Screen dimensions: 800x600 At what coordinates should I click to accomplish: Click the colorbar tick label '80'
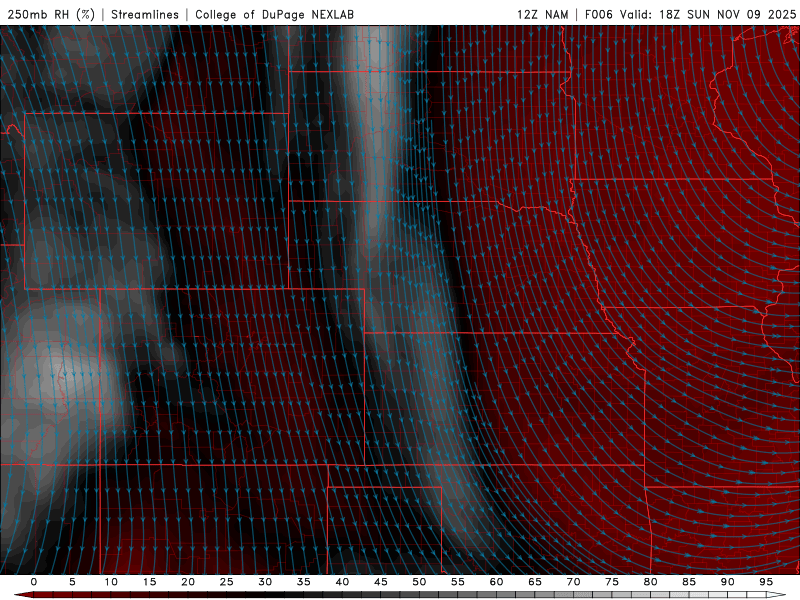point(650,582)
